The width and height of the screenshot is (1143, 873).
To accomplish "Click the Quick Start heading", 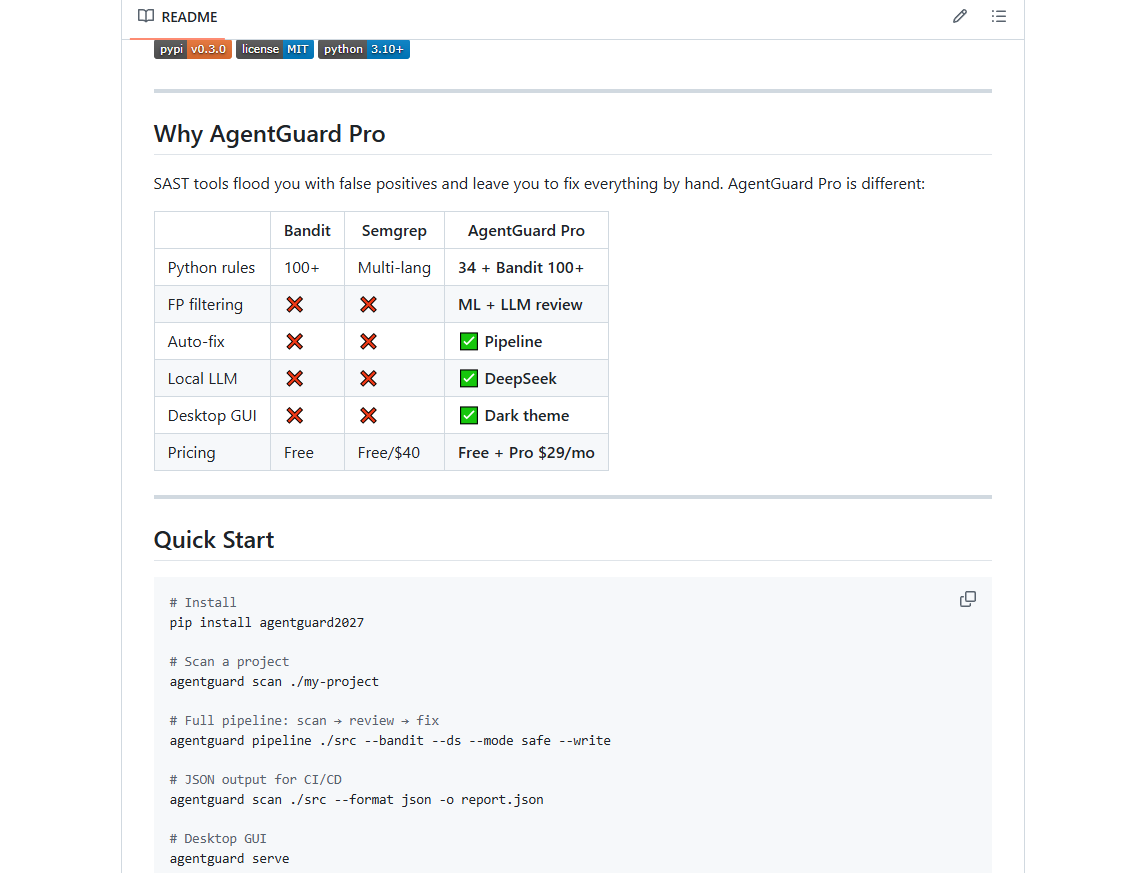I will click(214, 540).
